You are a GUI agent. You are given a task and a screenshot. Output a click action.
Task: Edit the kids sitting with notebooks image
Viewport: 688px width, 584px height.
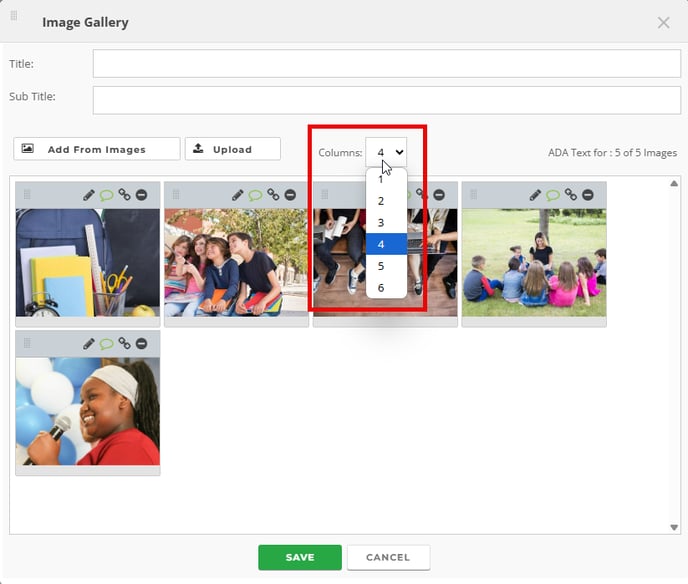(237, 195)
